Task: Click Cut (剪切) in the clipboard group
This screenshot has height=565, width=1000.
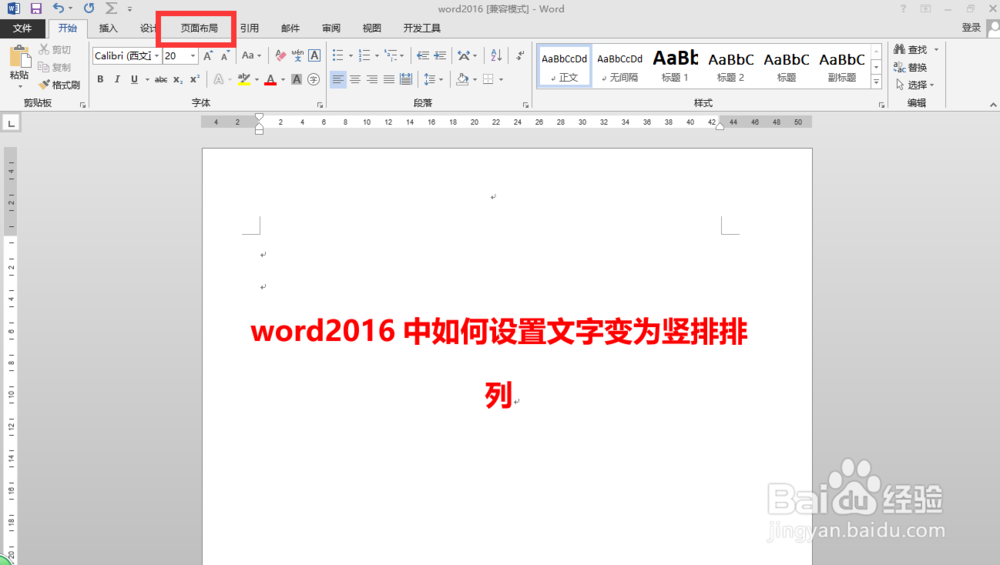Action: (x=55, y=50)
